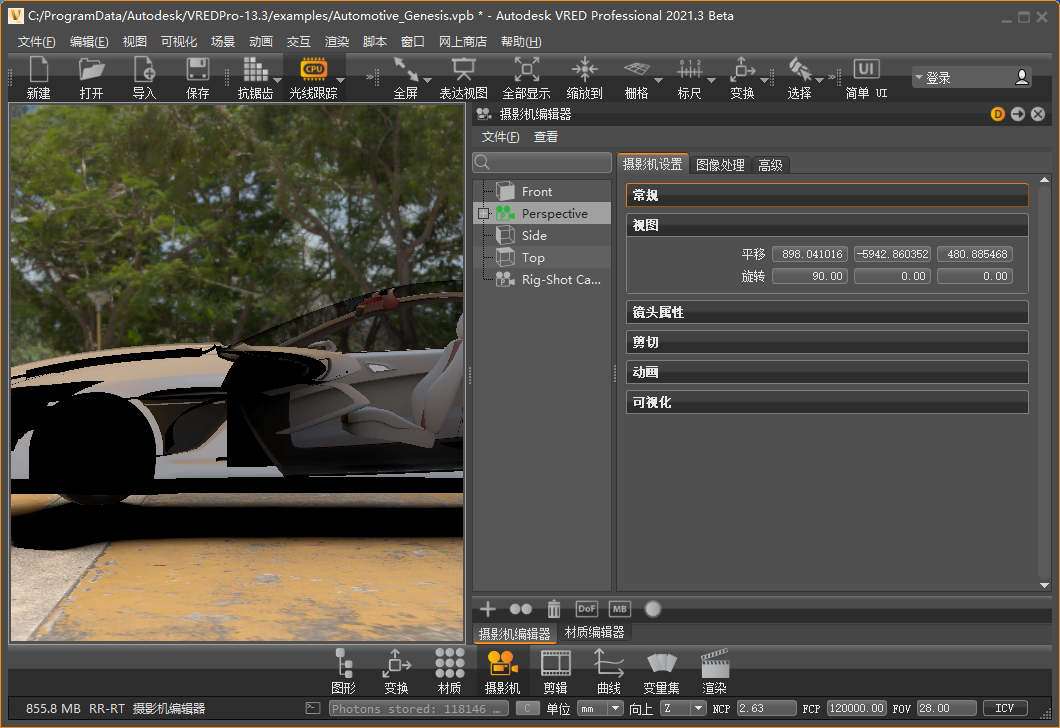Click the 变量集 (Variant Sets) icon

click(x=661, y=664)
